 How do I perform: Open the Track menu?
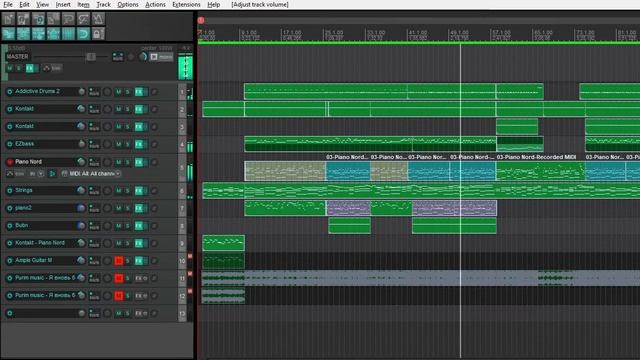tap(103, 4)
